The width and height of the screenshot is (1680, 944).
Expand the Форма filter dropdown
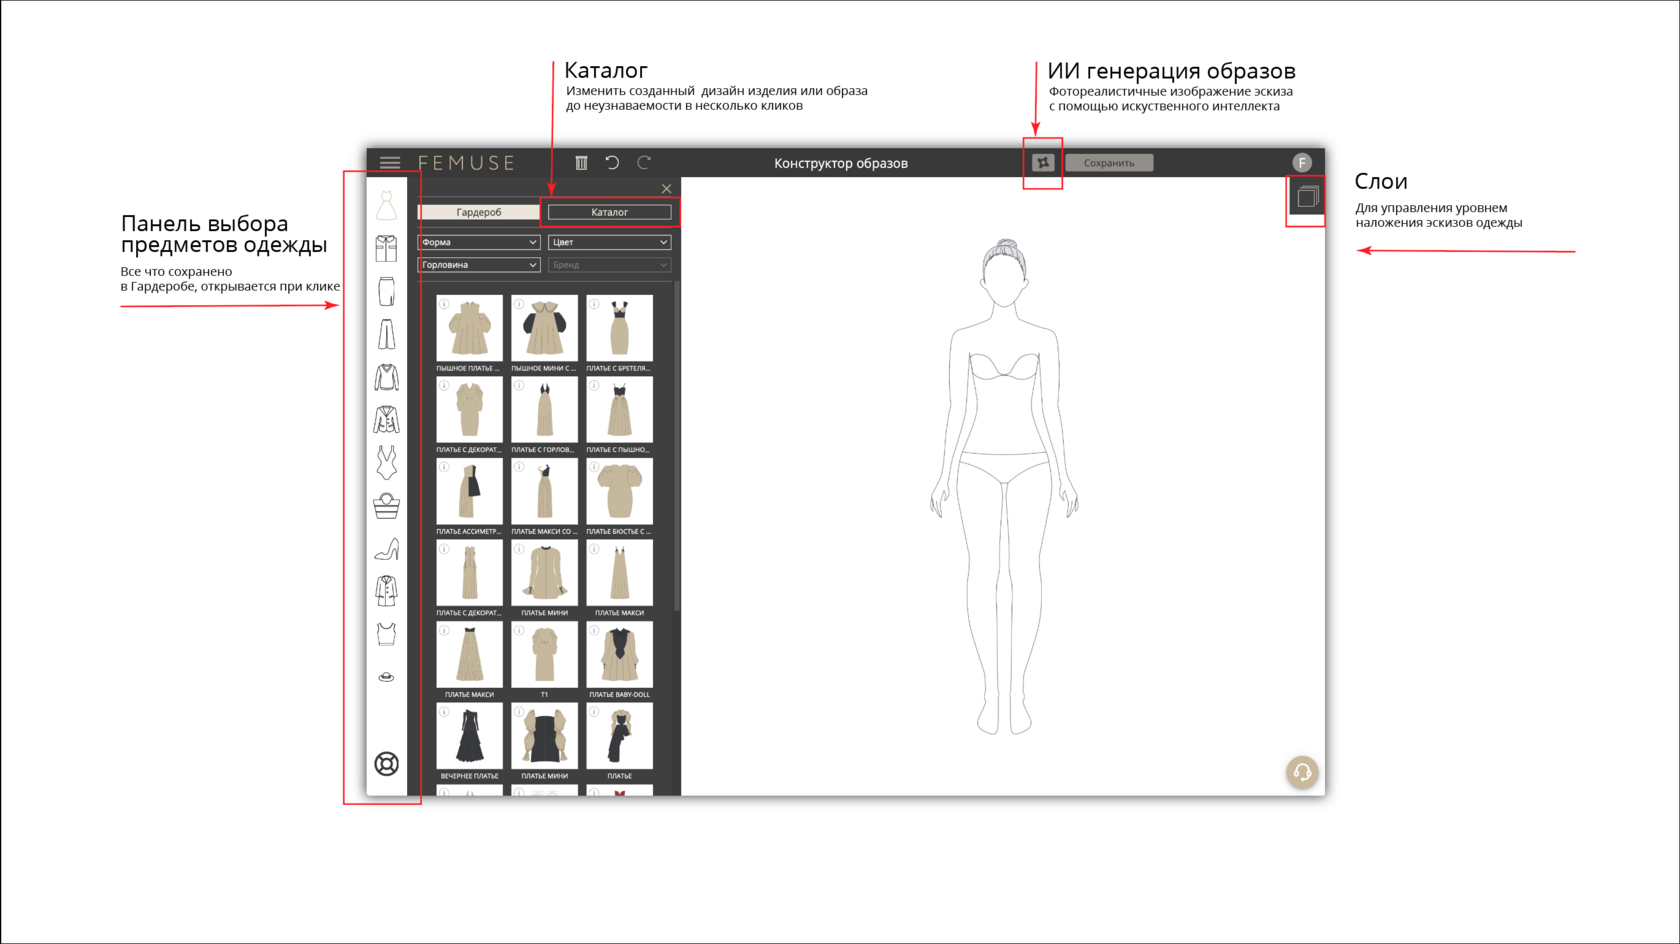479,242
